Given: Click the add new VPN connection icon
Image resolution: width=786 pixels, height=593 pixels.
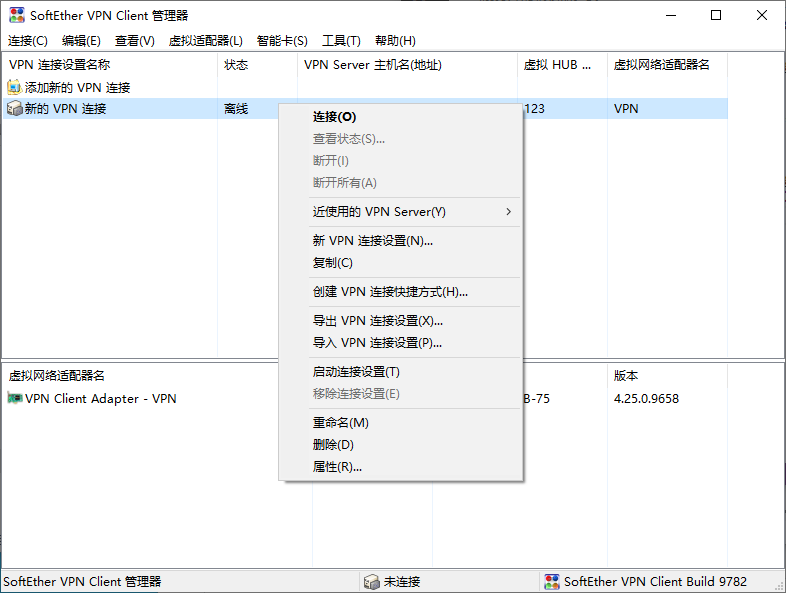Looking at the screenshot, I should tap(14, 87).
